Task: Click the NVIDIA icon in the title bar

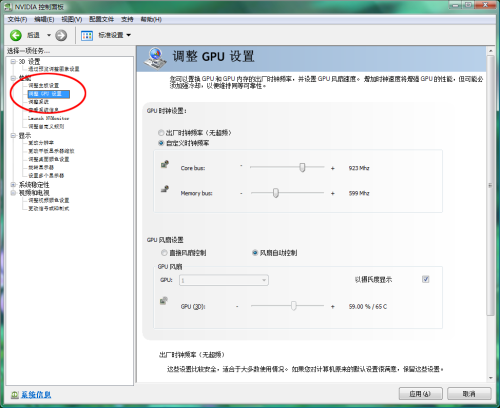Action: [8, 7]
